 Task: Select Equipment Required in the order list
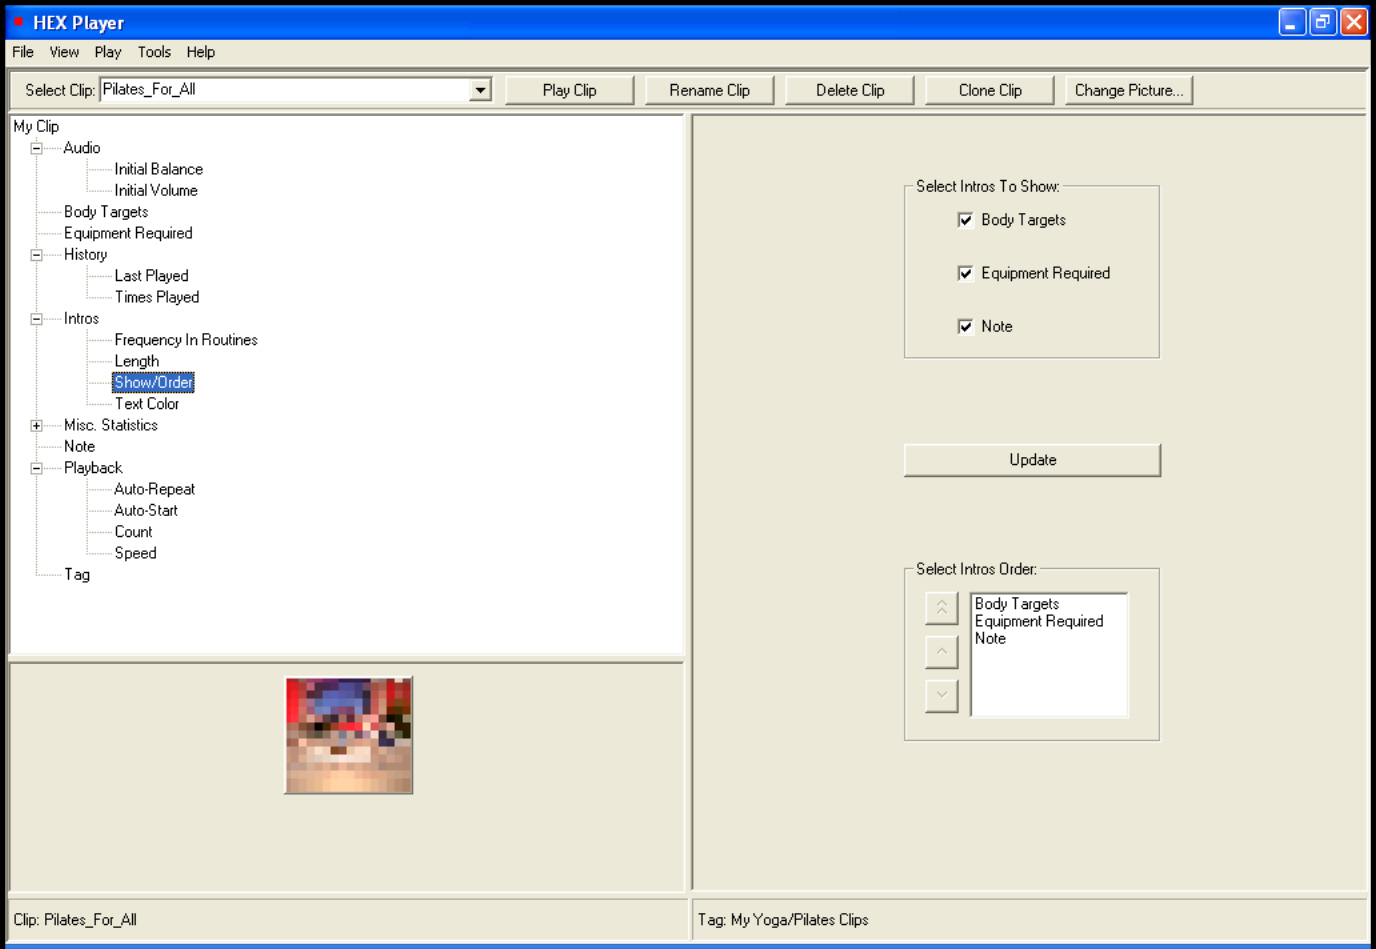click(1039, 621)
